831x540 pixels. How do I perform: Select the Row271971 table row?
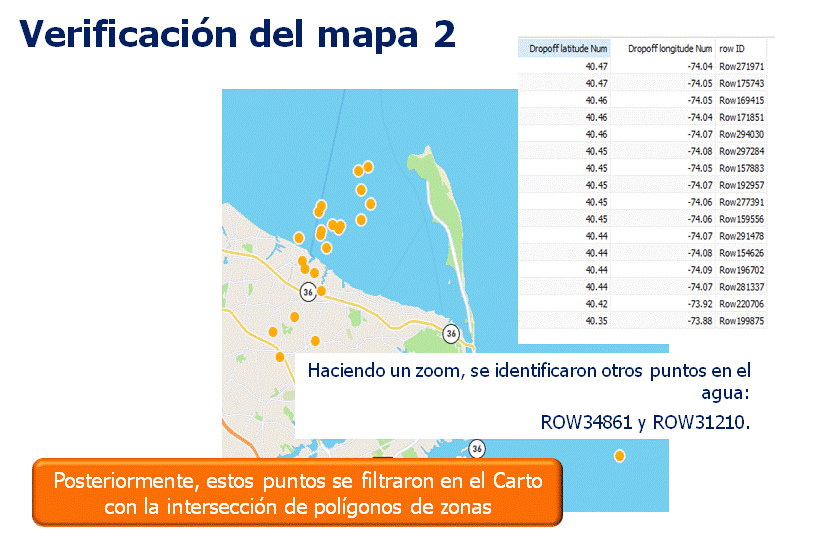[742, 66]
